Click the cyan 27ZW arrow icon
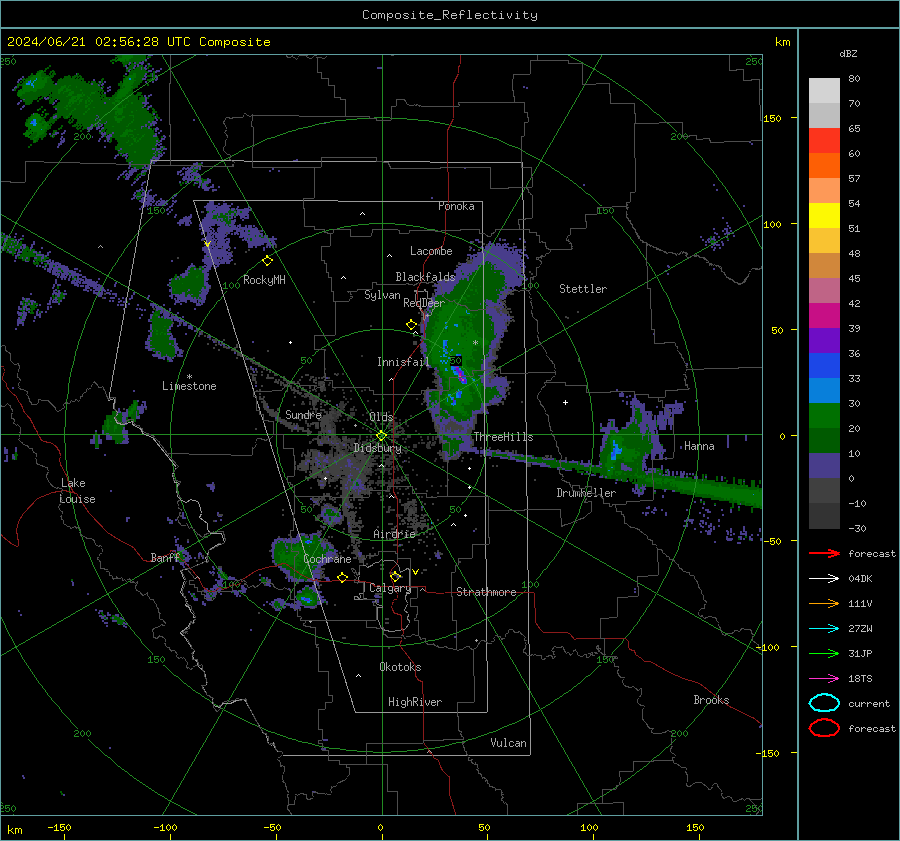900x841 pixels. (824, 629)
